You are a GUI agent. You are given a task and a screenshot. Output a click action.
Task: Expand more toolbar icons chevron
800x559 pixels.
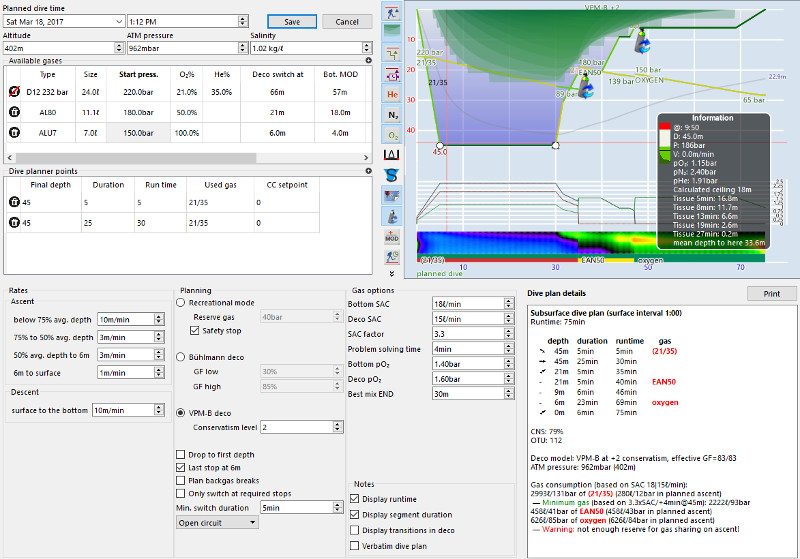[392, 274]
